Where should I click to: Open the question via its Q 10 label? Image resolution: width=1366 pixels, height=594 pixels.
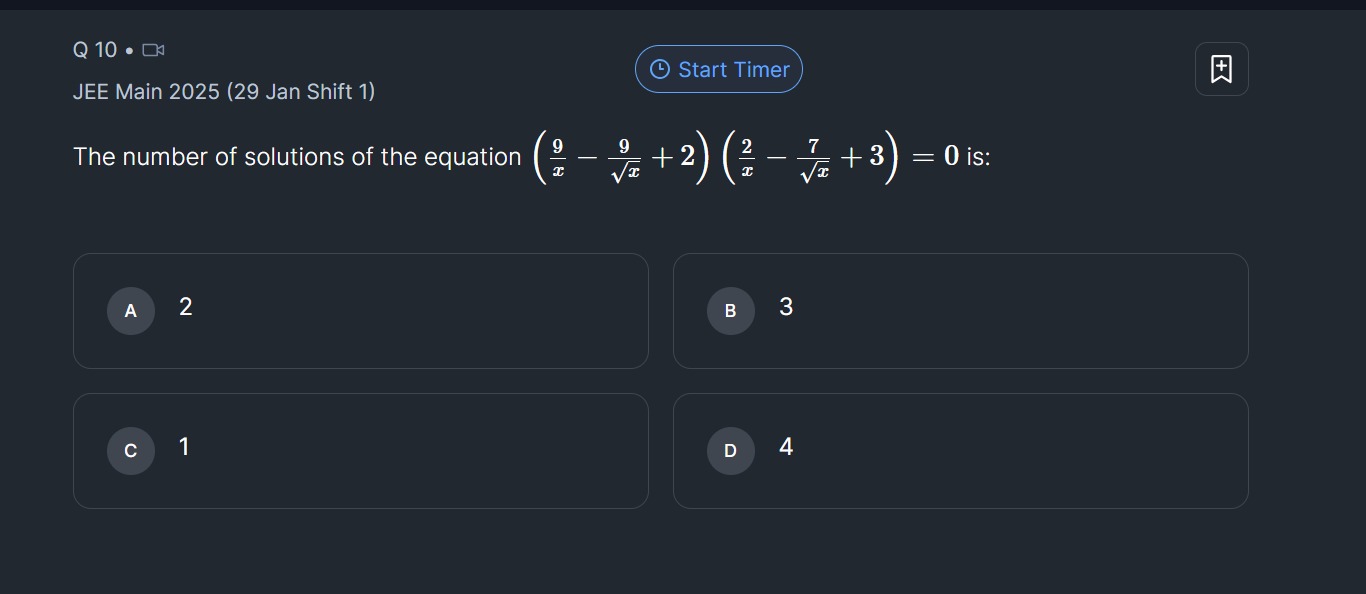tap(95, 49)
